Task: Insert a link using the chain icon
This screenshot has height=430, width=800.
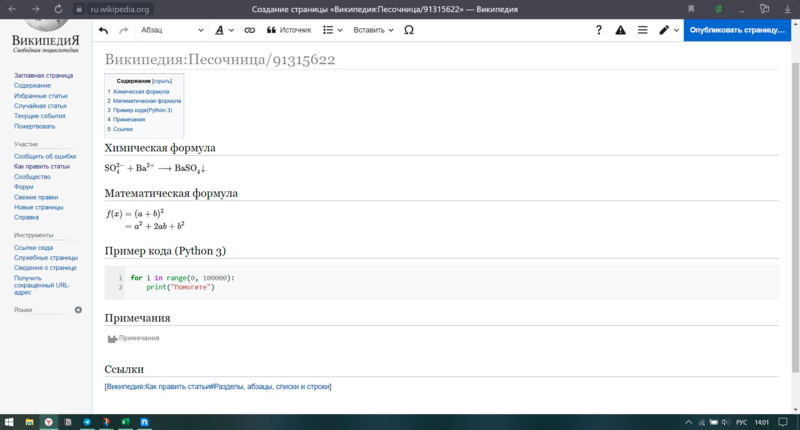Action: pos(249,30)
